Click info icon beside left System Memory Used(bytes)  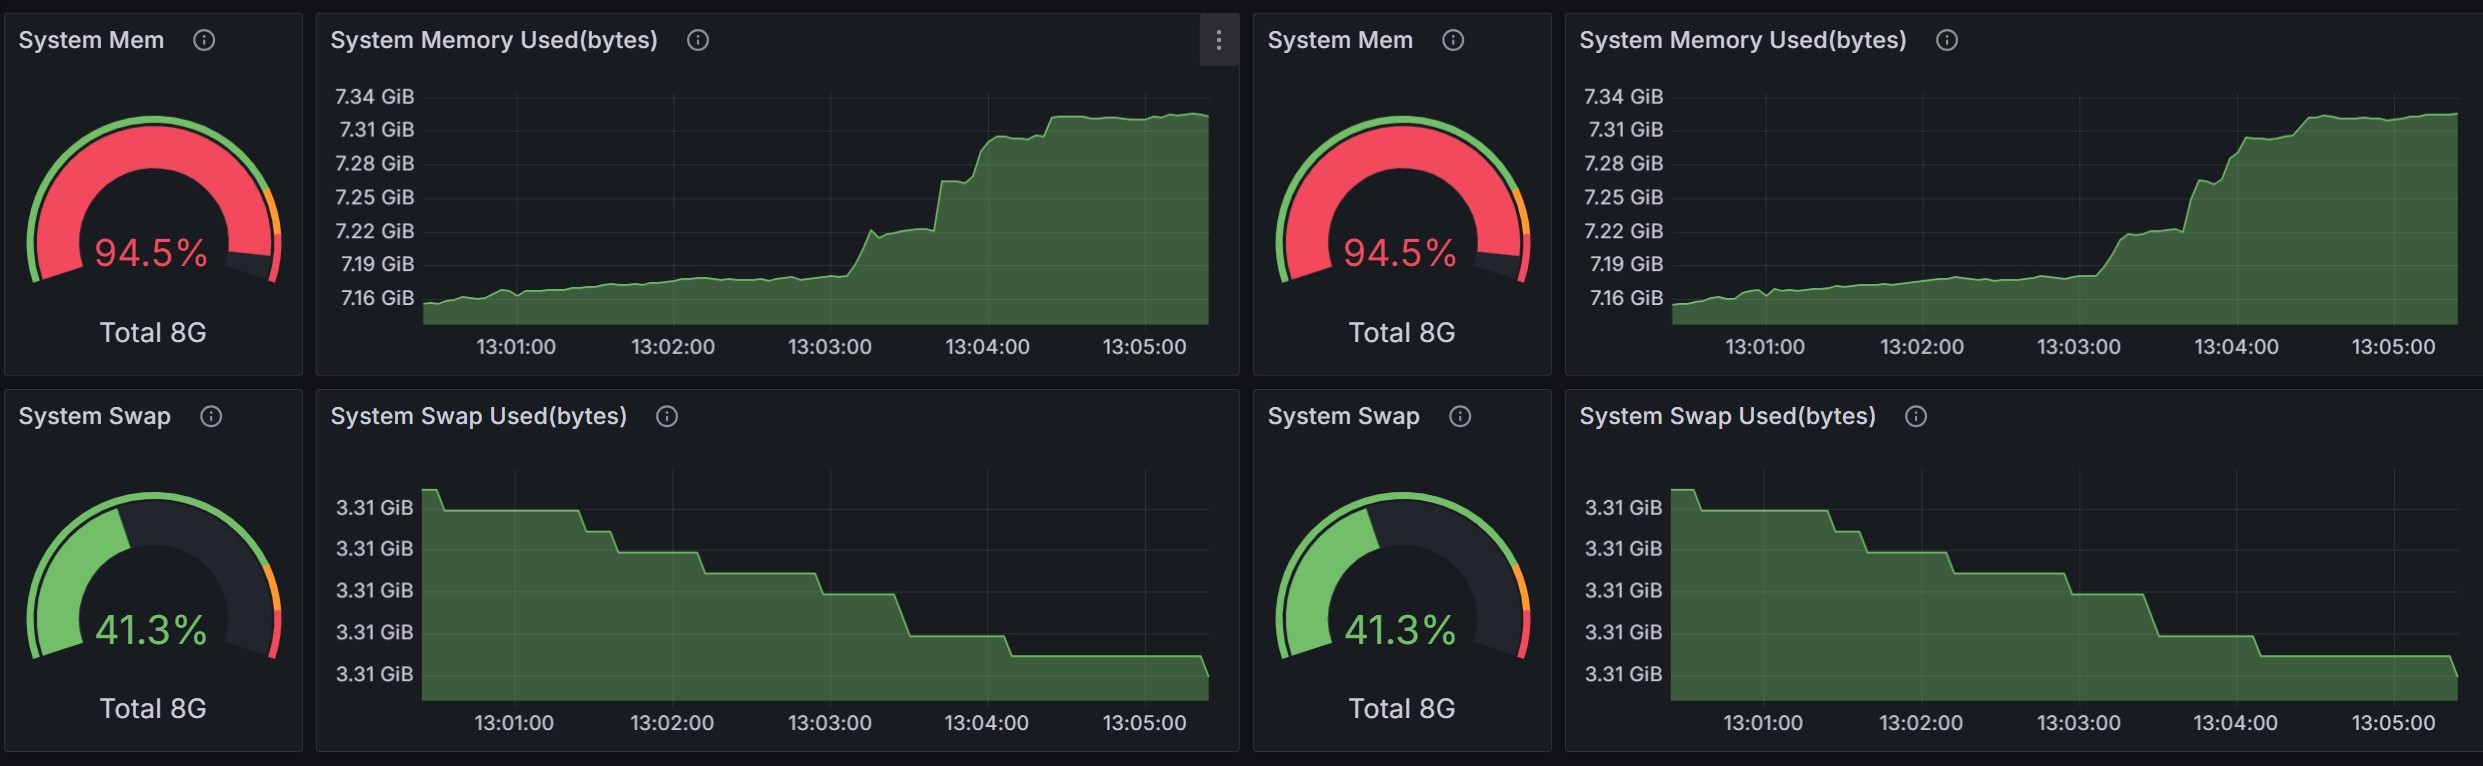click(x=698, y=40)
